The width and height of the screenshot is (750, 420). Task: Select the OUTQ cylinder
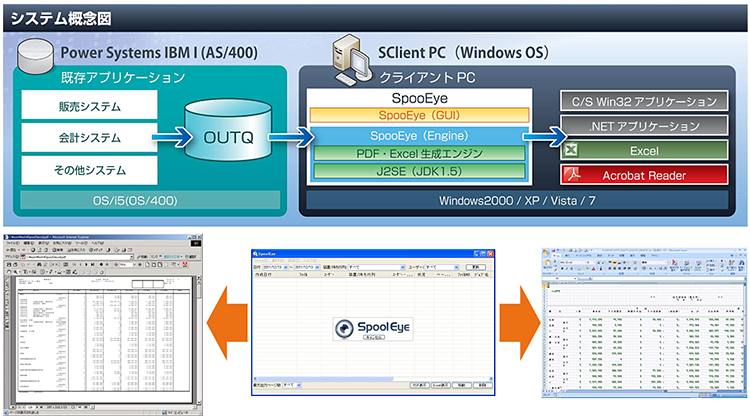click(228, 130)
